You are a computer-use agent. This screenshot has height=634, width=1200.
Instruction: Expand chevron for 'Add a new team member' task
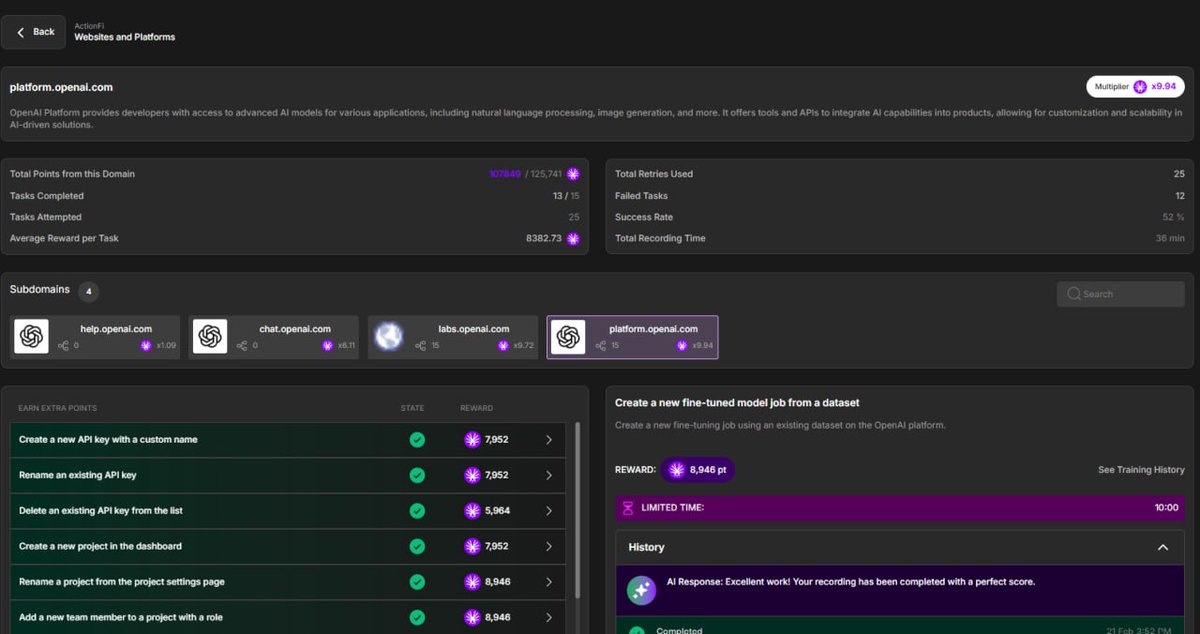pos(548,617)
